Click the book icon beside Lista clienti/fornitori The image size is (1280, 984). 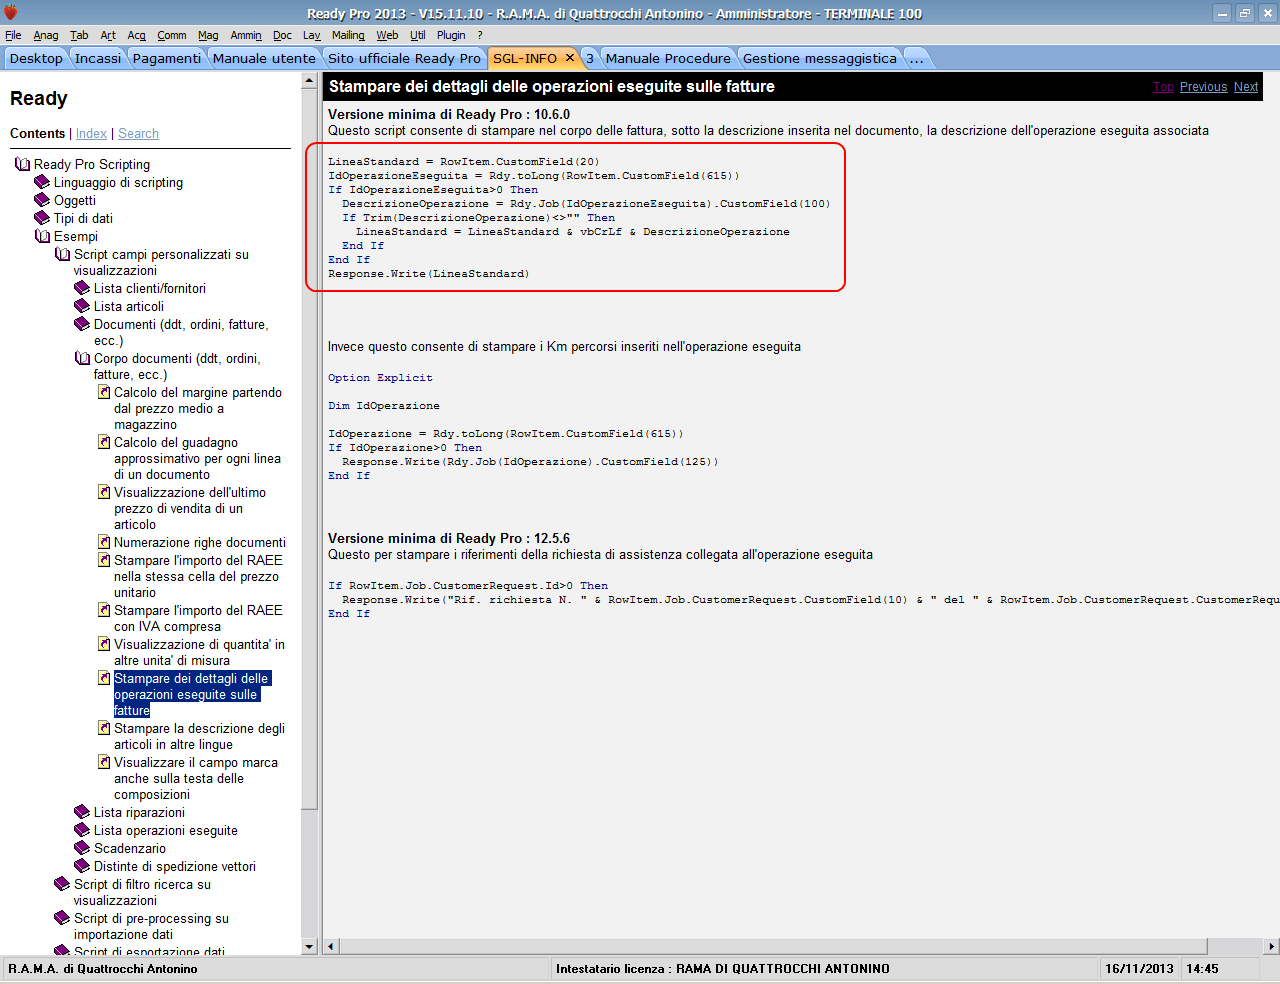coord(82,288)
